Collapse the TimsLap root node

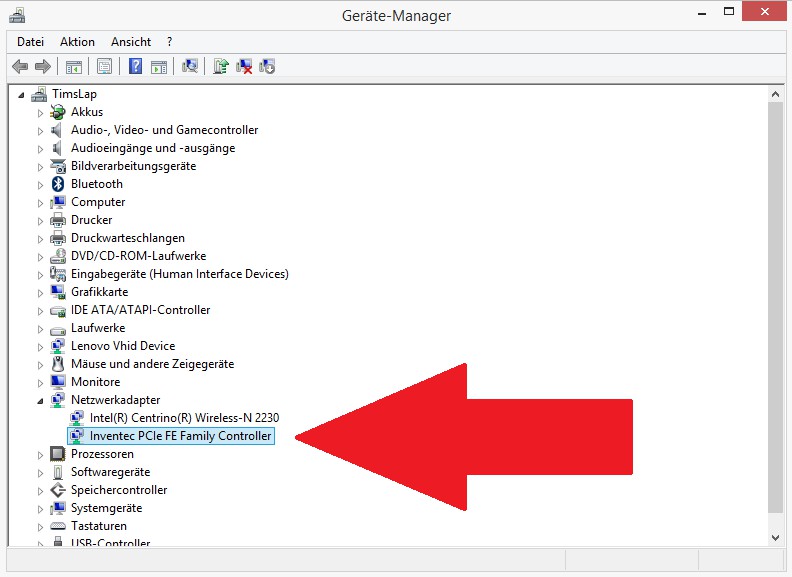[22, 94]
